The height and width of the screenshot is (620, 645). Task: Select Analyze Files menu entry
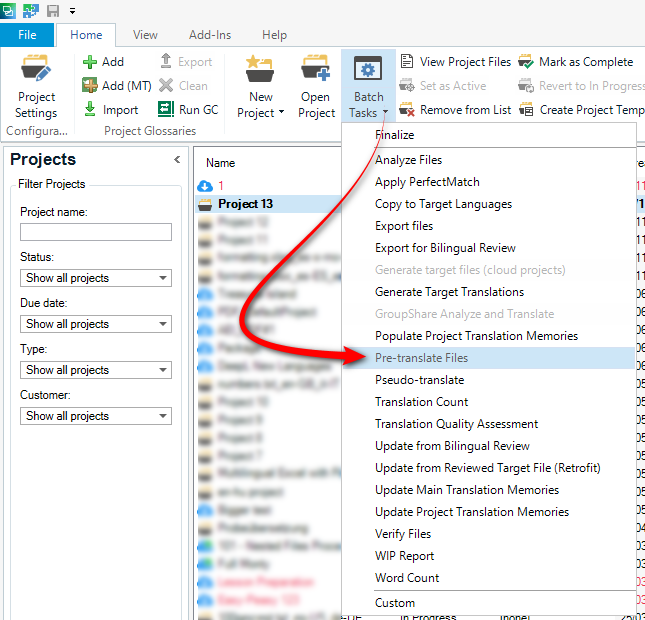tap(489, 160)
